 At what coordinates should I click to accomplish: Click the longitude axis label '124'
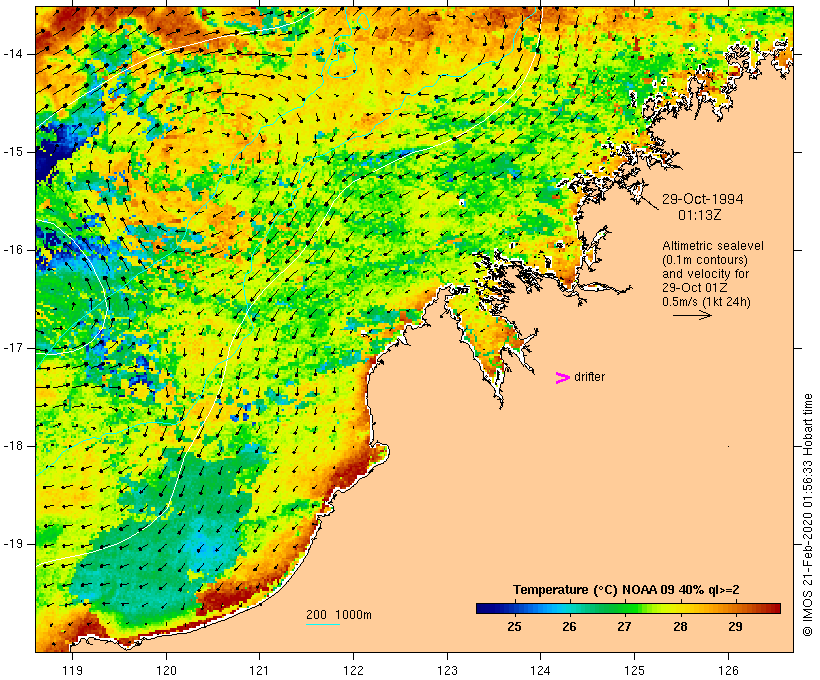[x=541, y=670]
